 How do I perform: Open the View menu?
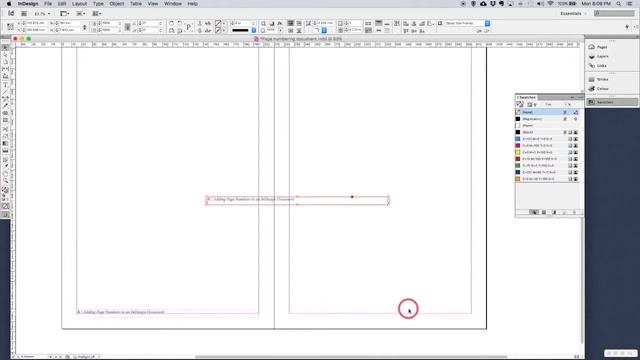tap(153, 4)
